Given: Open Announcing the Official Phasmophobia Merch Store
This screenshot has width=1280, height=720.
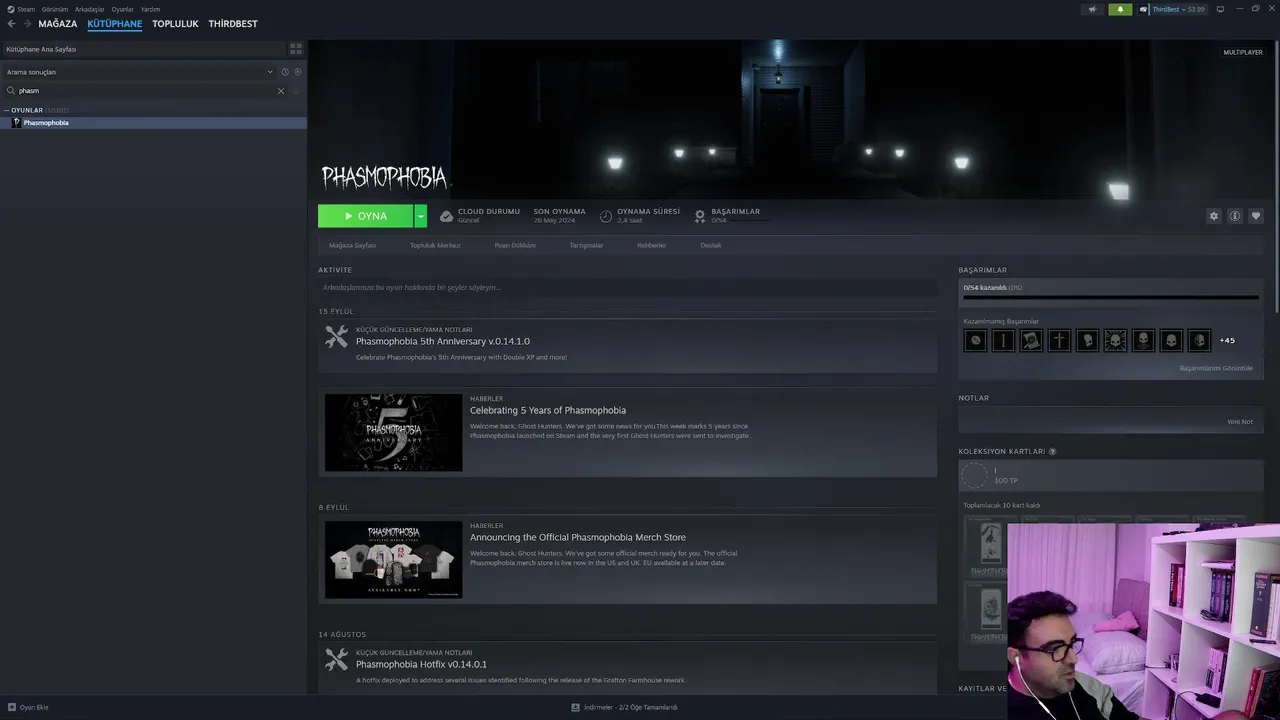Looking at the screenshot, I should 578,538.
